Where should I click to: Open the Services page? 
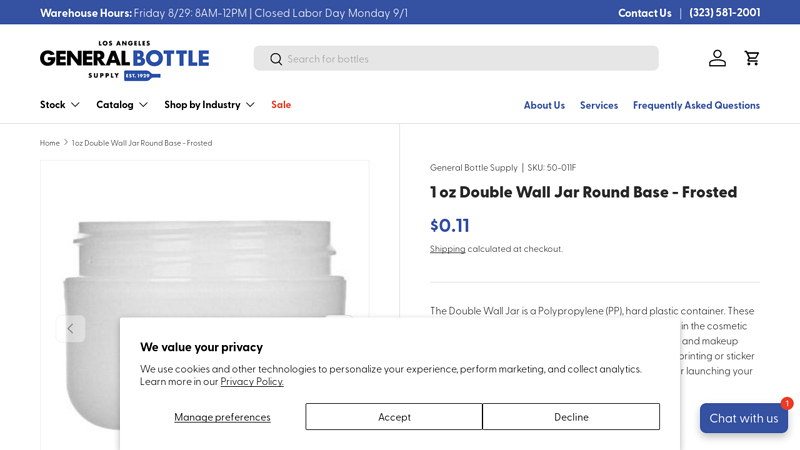(x=598, y=105)
